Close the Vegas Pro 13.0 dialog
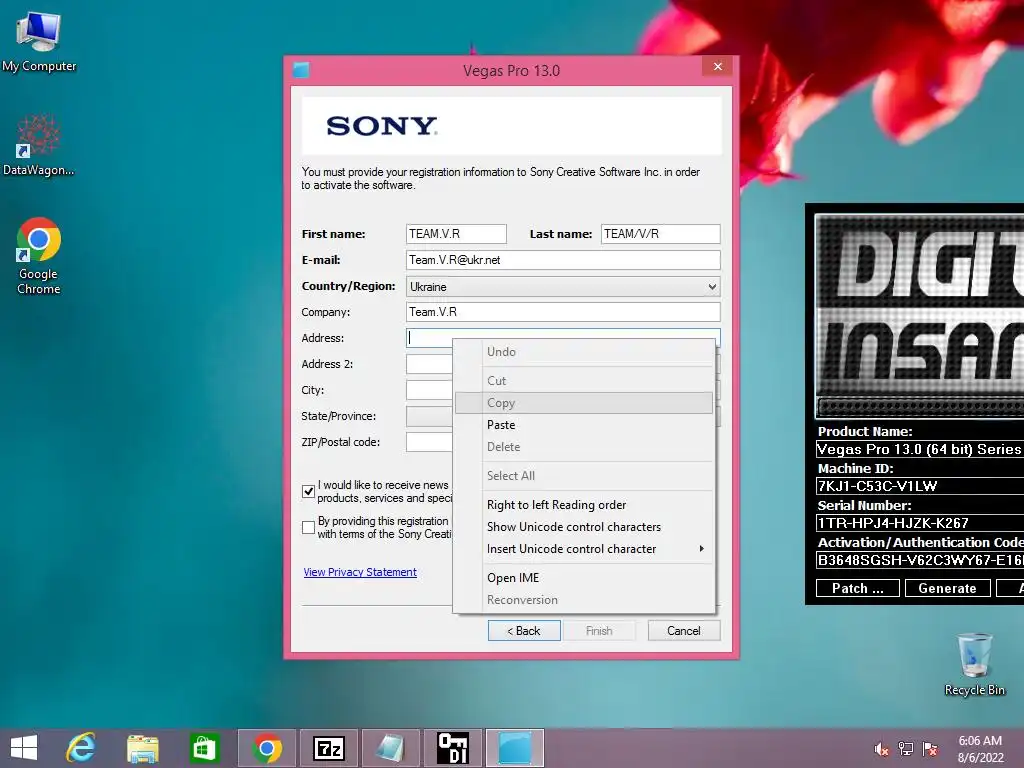1024x768 pixels. point(718,67)
